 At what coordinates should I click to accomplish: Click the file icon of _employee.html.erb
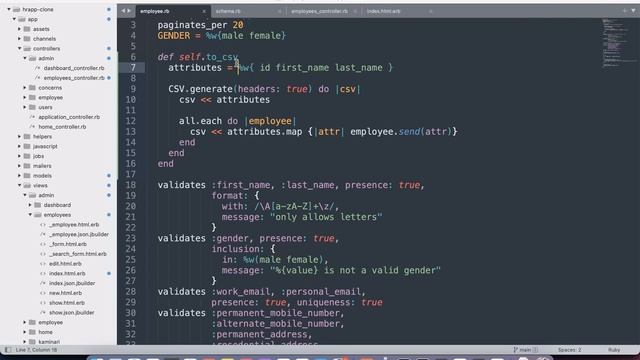coord(43,224)
